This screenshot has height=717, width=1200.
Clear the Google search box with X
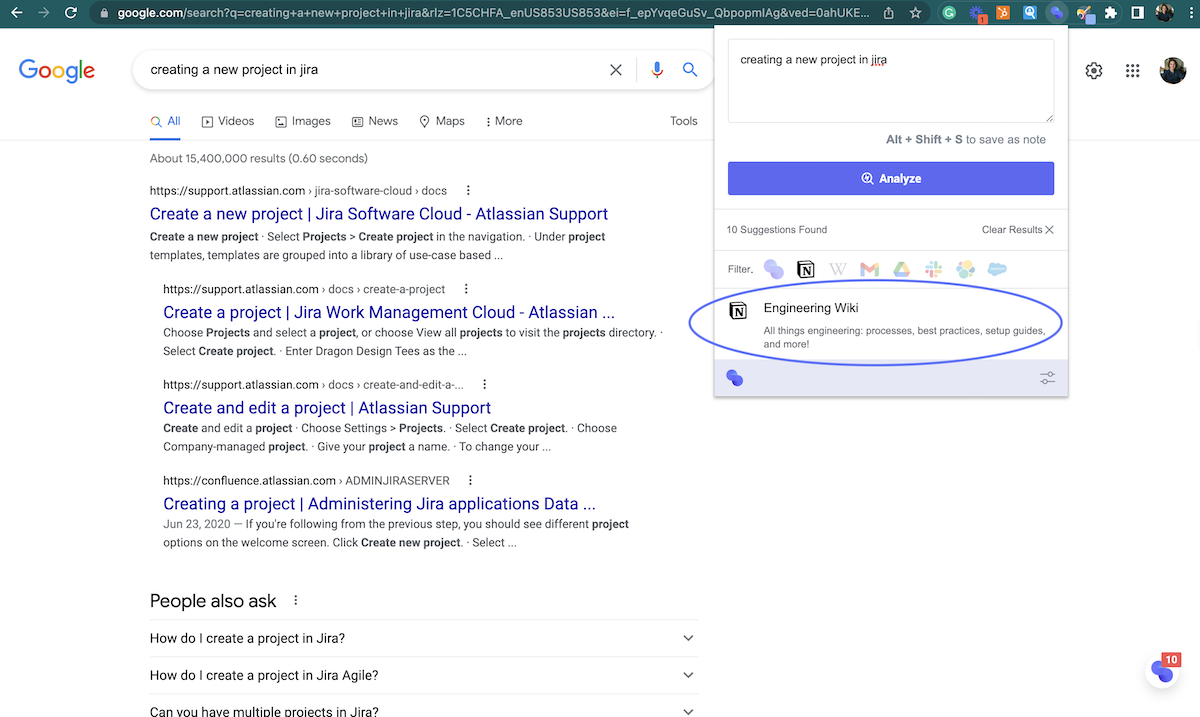point(616,70)
